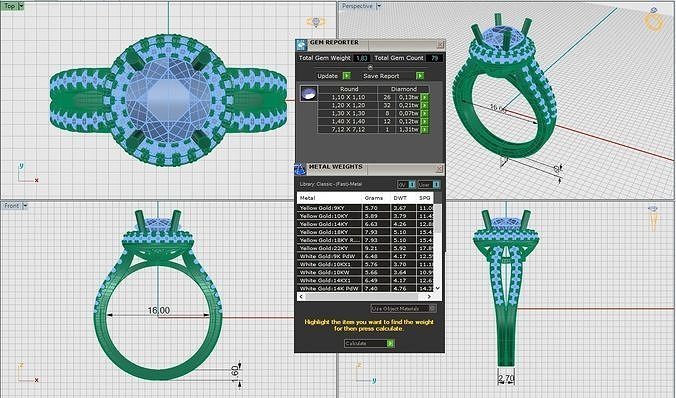Activate the Front viewport label

pyautogui.click(x=12, y=206)
